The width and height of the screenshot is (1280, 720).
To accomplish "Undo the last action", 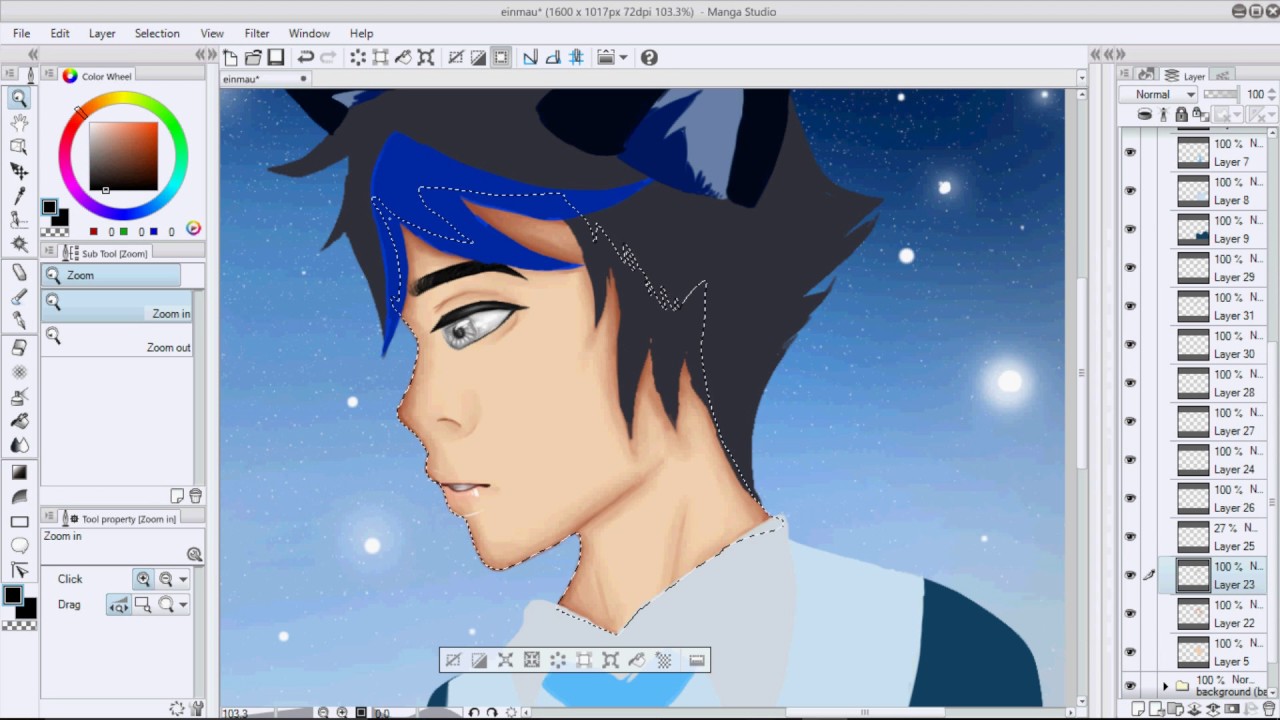I will [306, 58].
